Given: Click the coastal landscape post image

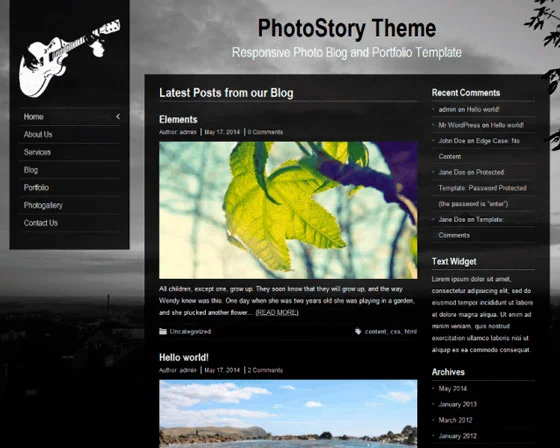Looking at the screenshot, I should pos(288,414).
